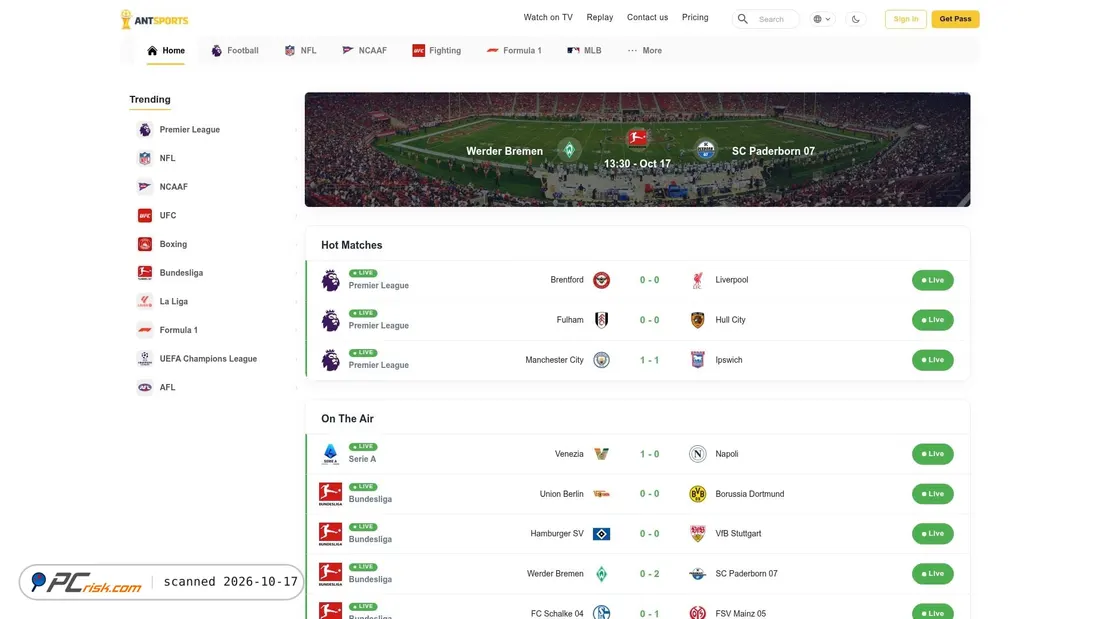Click Live button for Union Berlin match
Viewport: 1100px width, 619px height.
click(x=932, y=494)
